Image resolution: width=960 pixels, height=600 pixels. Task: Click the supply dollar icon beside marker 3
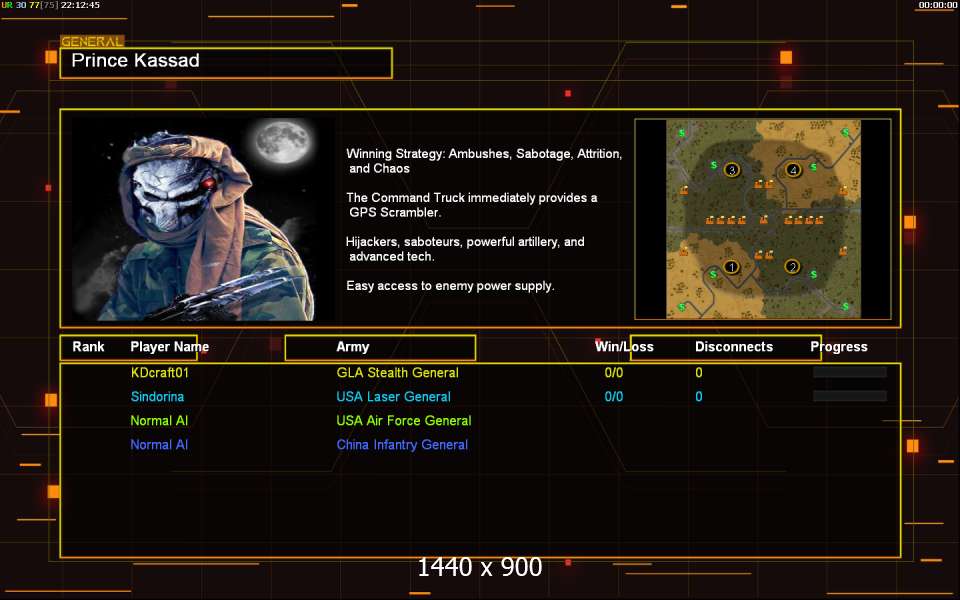714,165
